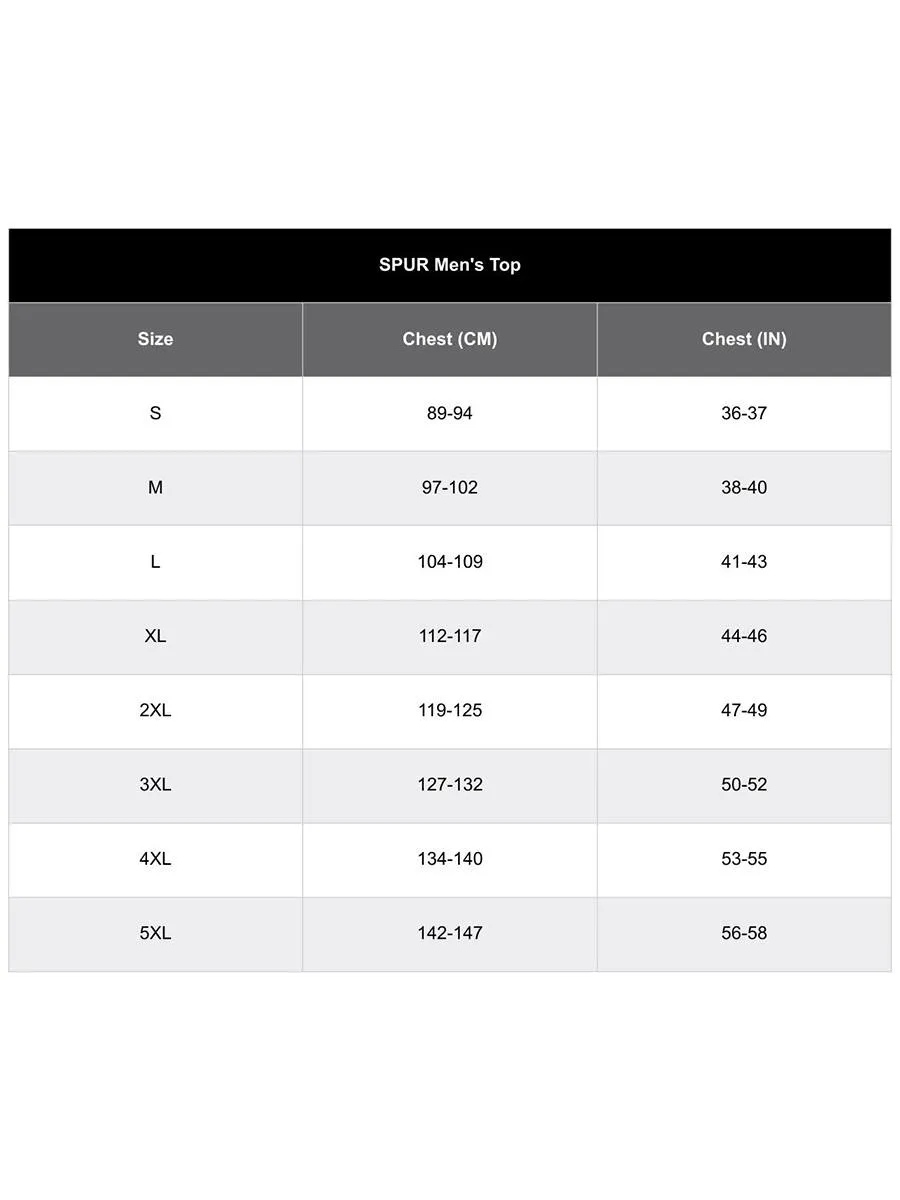This screenshot has width=900, height=1200.
Task: Select the 2XL size cell
Action: coord(155,710)
